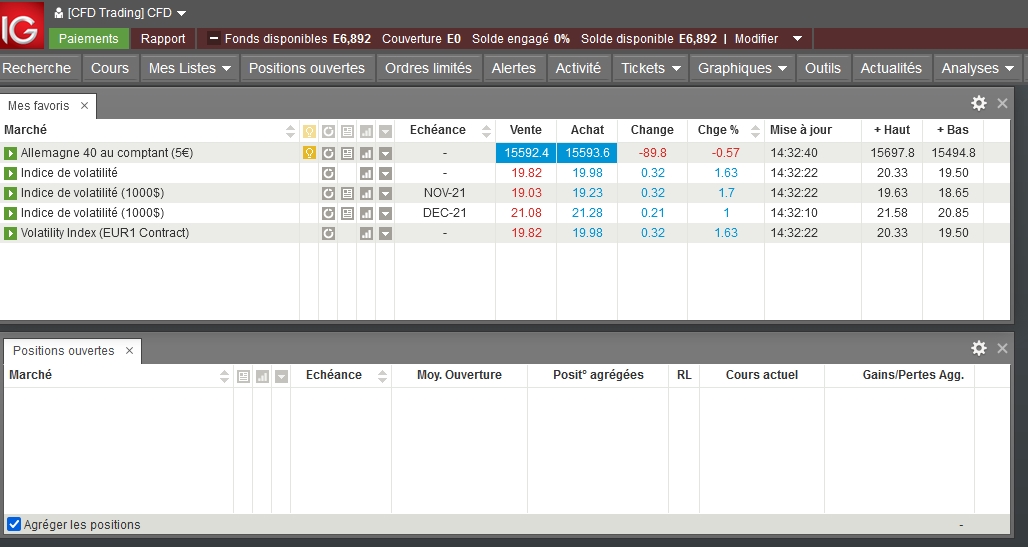Click the green arrow beside plain Indice de volatilité
The image size is (1028, 547).
(x=10, y=173)
